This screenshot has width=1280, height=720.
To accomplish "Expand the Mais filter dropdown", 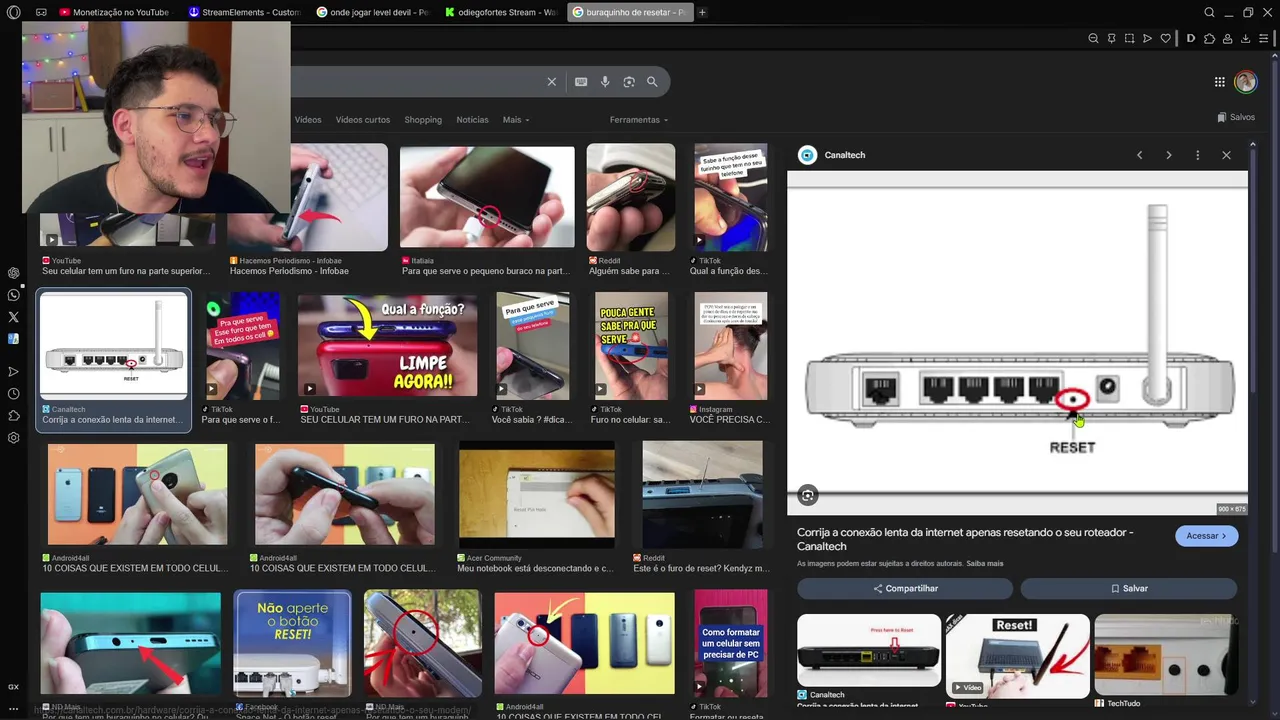I will (516, 120).
